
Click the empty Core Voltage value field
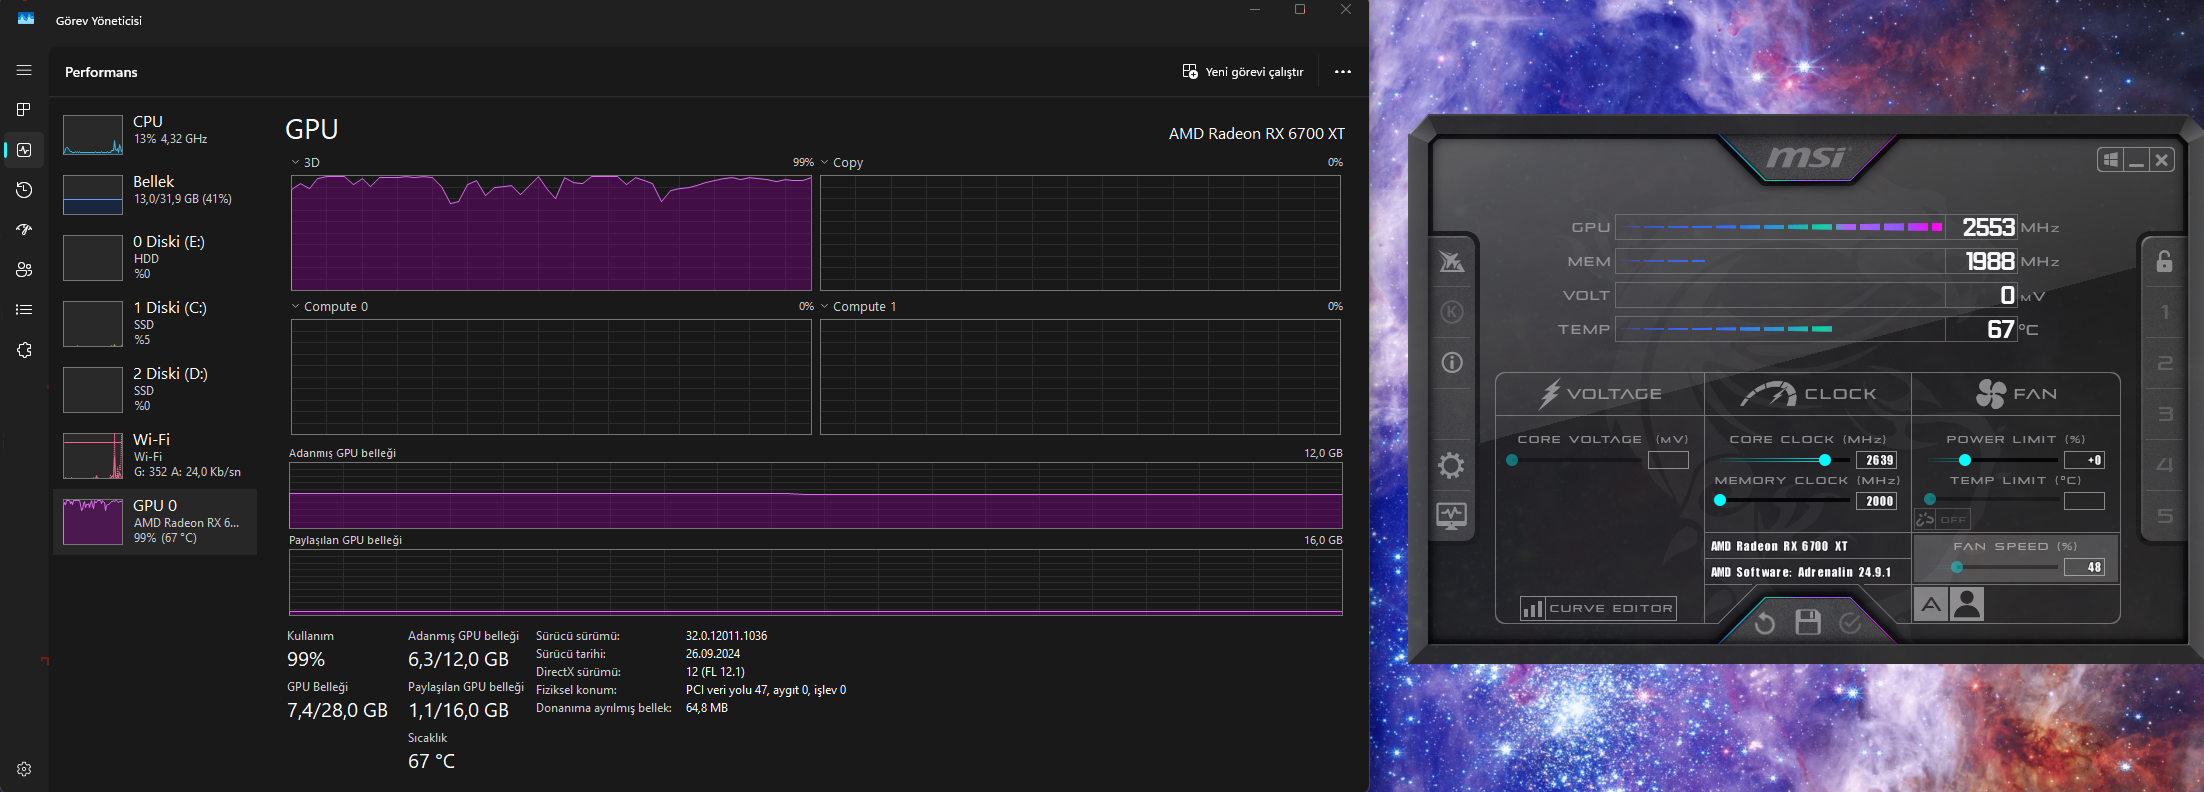click(x=1668, y=460)
